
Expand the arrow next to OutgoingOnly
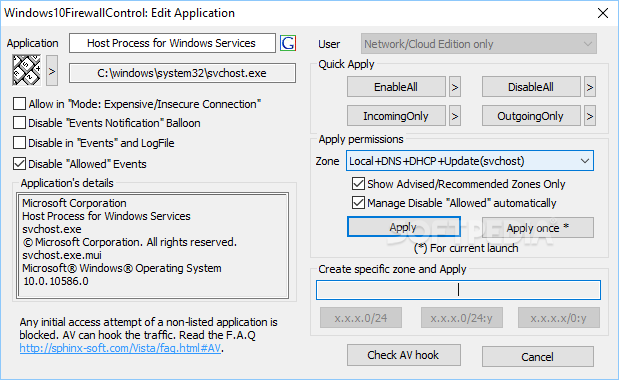[x=590, y=116]
